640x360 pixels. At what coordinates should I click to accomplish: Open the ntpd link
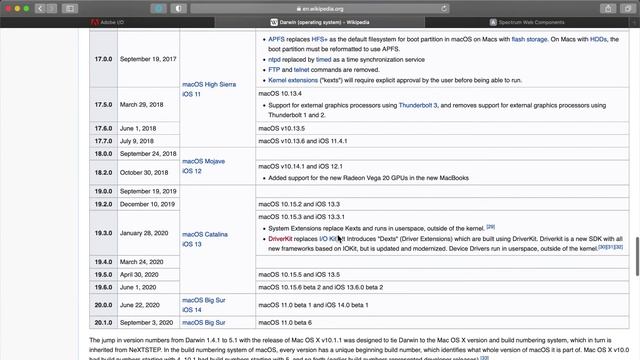pyautogui.click(x=274, y=60)
